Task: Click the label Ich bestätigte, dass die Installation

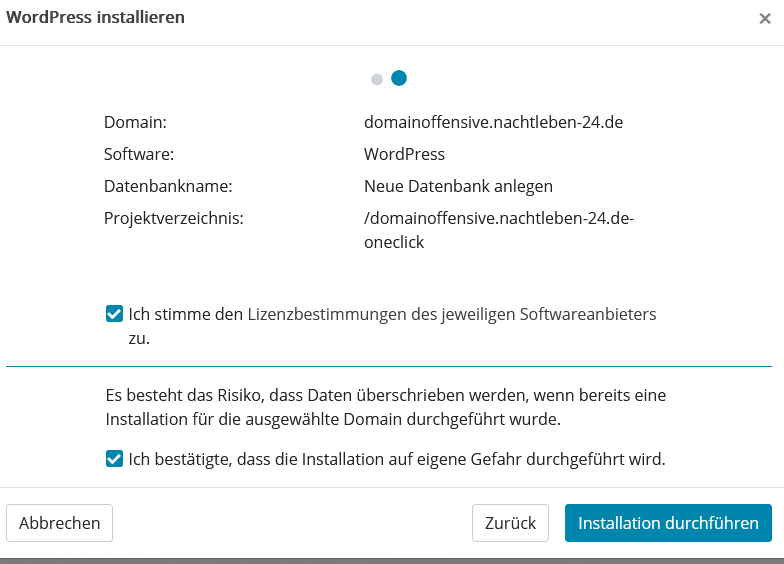Action: (397, 459)
